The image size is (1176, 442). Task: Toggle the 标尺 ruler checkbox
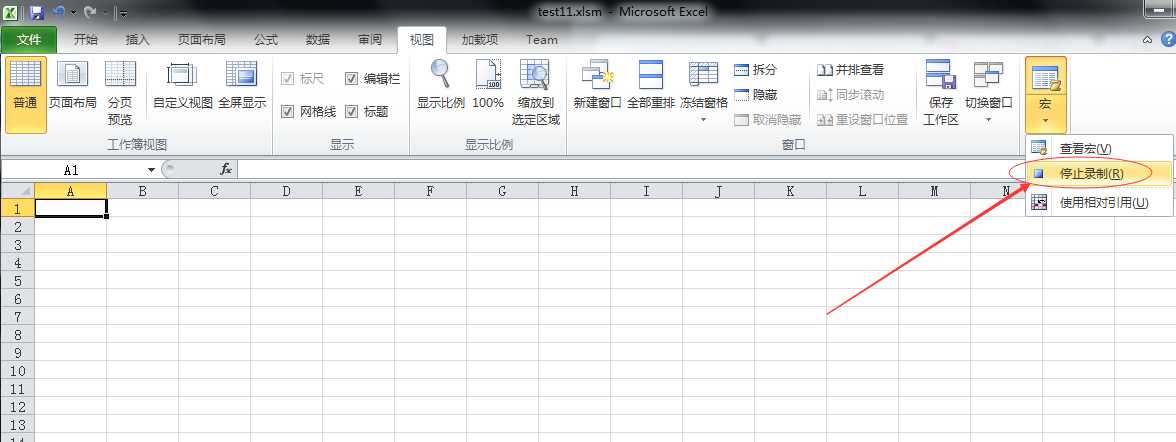(287, 78)
